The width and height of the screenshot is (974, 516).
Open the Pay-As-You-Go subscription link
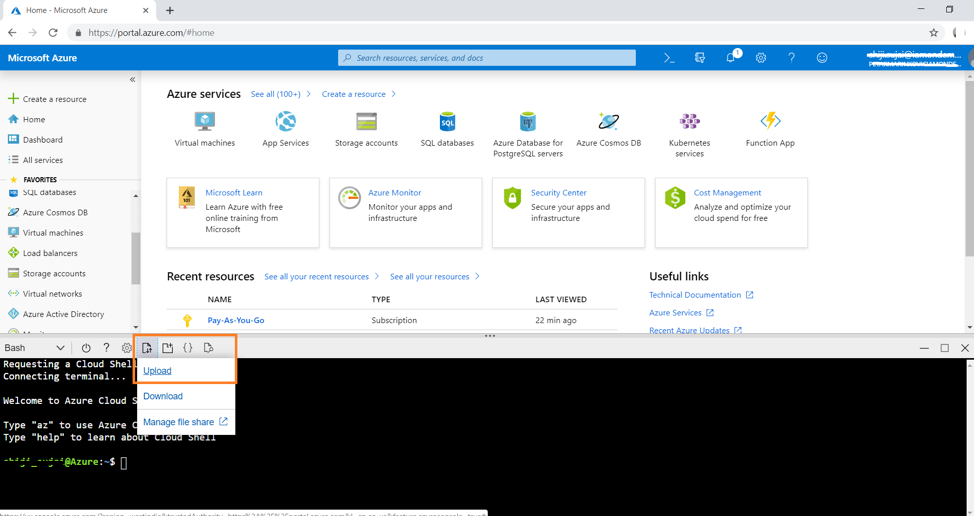[236, 321]
